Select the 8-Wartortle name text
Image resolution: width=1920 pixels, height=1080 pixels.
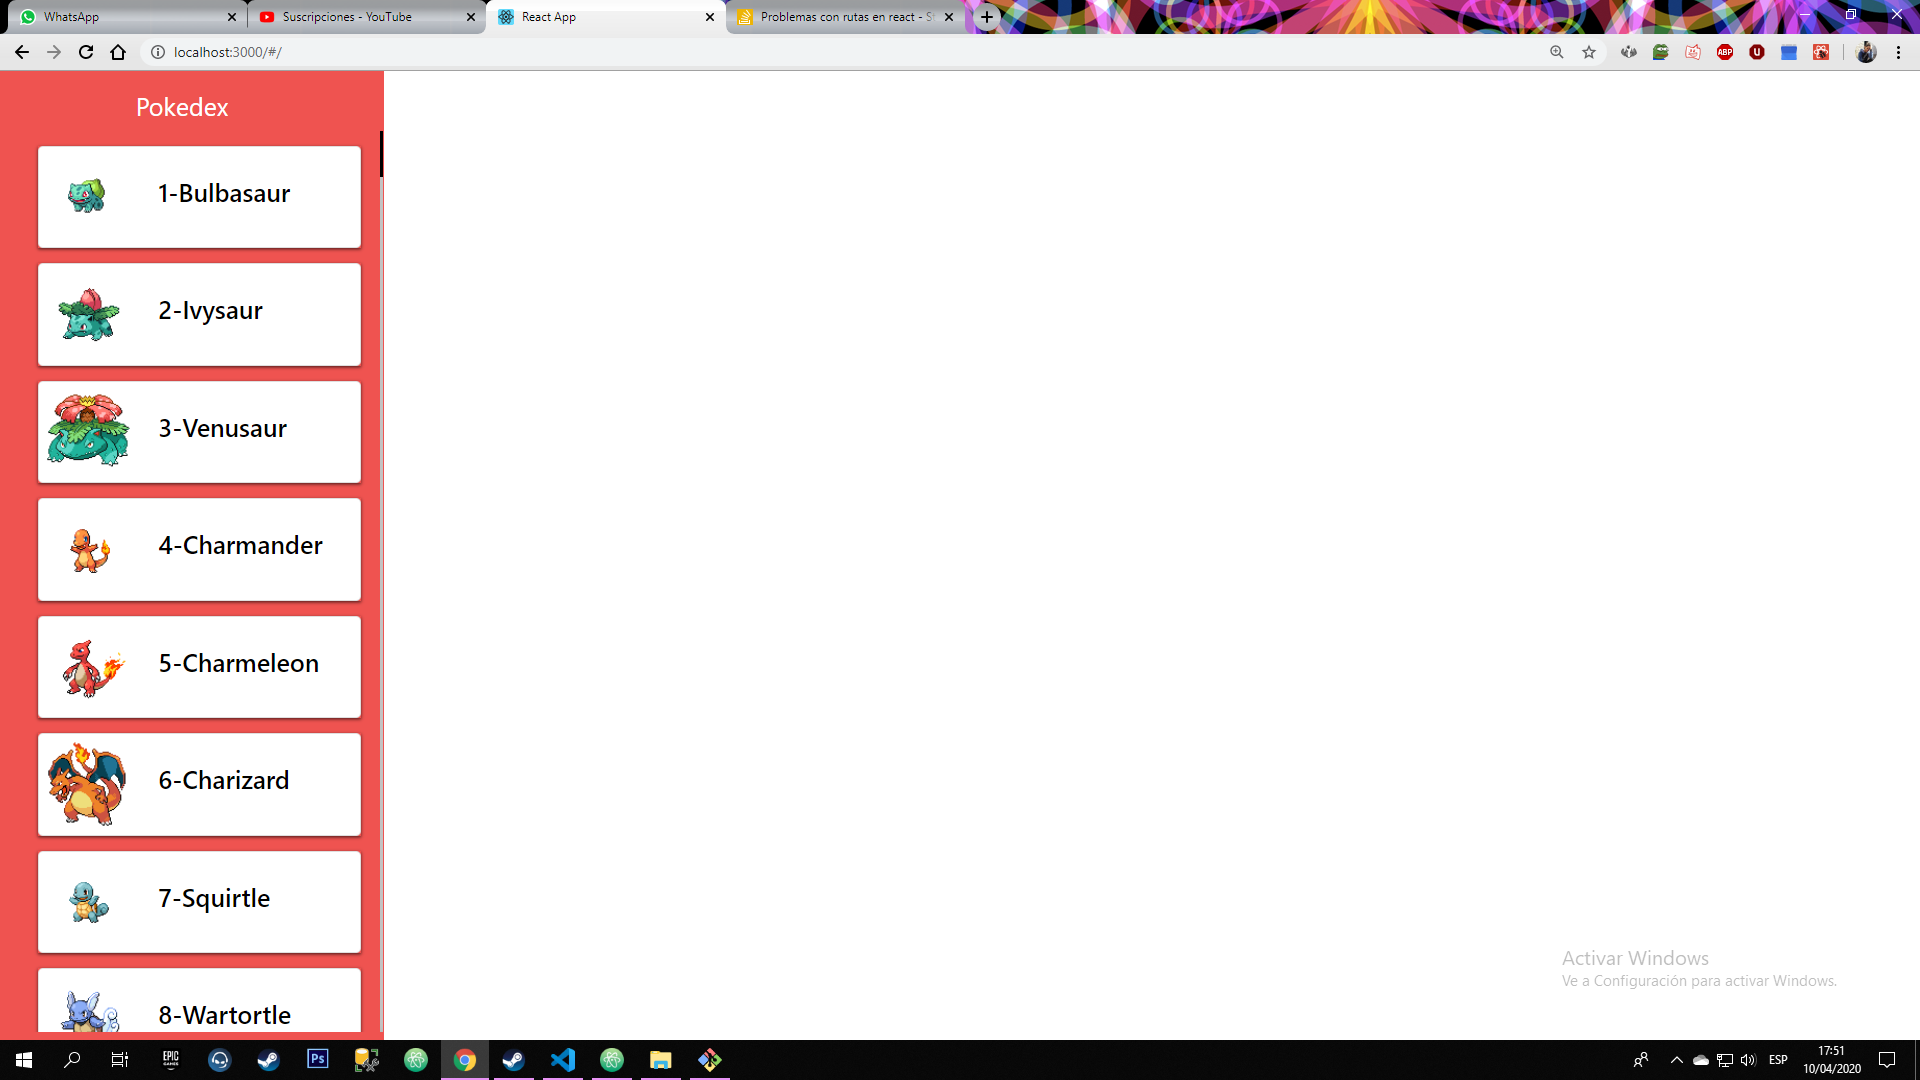[225, 1015]
